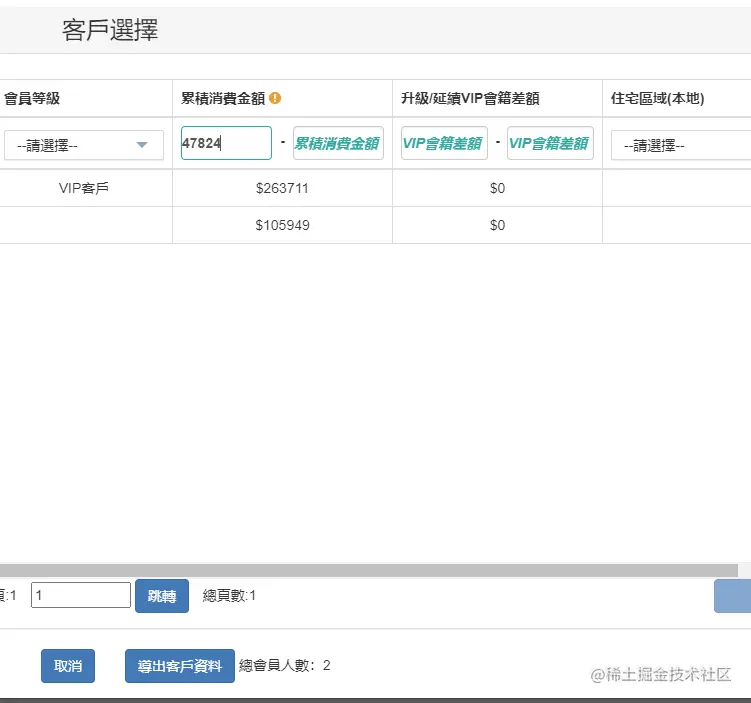Screen dimensions: 751x703
Task: Click the second VIP會籍差額 input field
Action: point(550,143)
